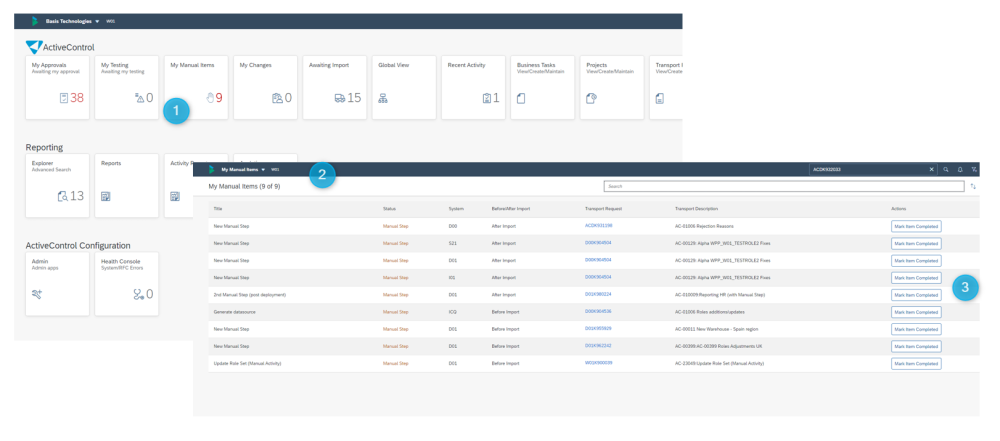This screenshot has width=1000, height=441.
Task: Mark Item Completed for AC-01006 Rejection Reasons
Action: tap(916, 226)
